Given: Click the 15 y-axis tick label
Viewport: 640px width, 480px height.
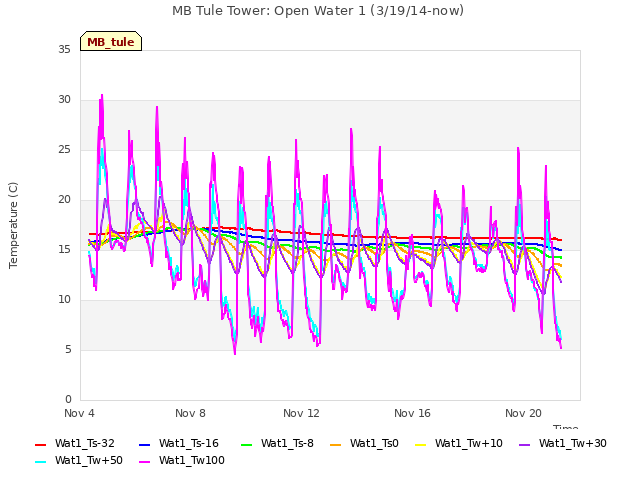Looking at the screenshot, I should pyautogui.click(x=64, y=250).
